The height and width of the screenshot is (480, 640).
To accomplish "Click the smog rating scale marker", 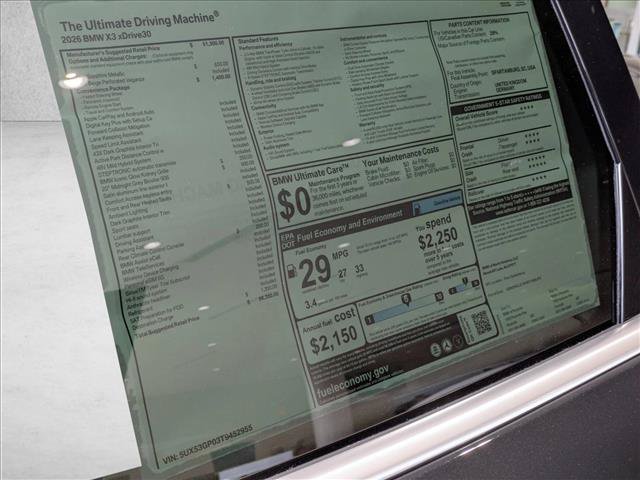I will (464, 282).
